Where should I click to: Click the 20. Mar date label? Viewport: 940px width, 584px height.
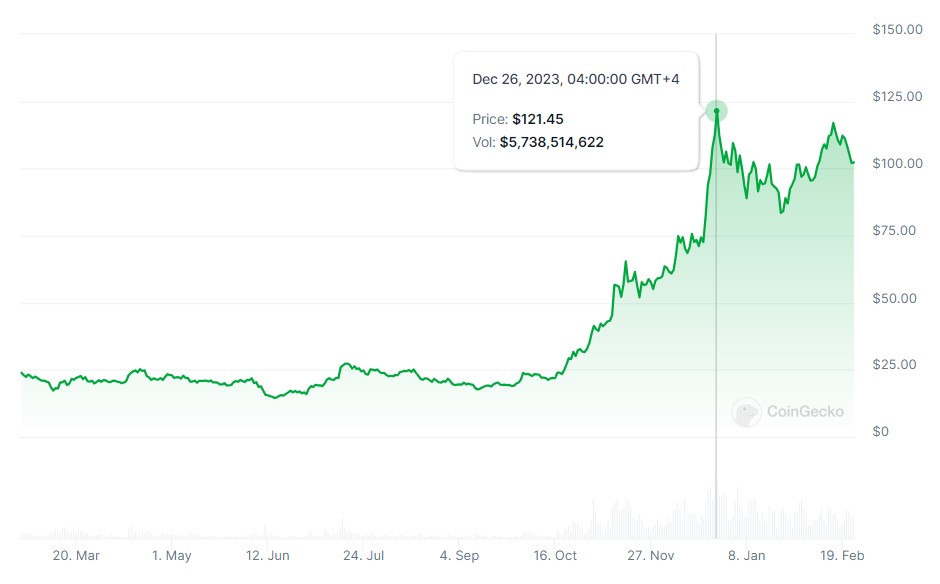(76, 556)
